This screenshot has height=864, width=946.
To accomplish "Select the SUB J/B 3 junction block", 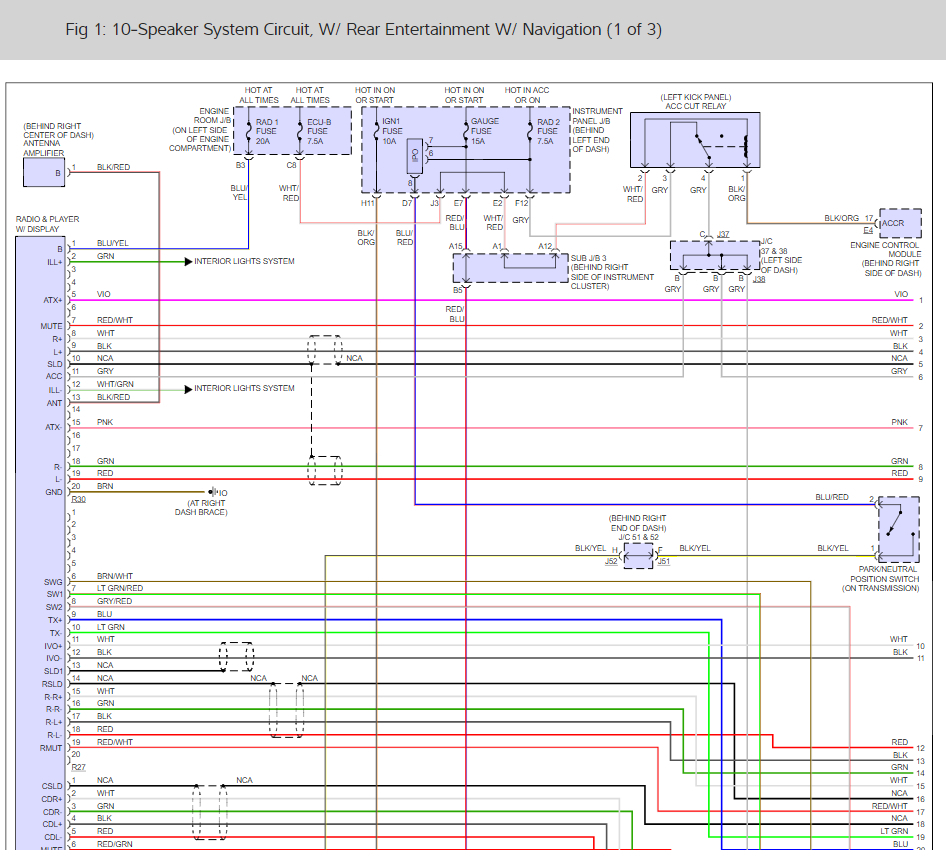I will [510, 267].
